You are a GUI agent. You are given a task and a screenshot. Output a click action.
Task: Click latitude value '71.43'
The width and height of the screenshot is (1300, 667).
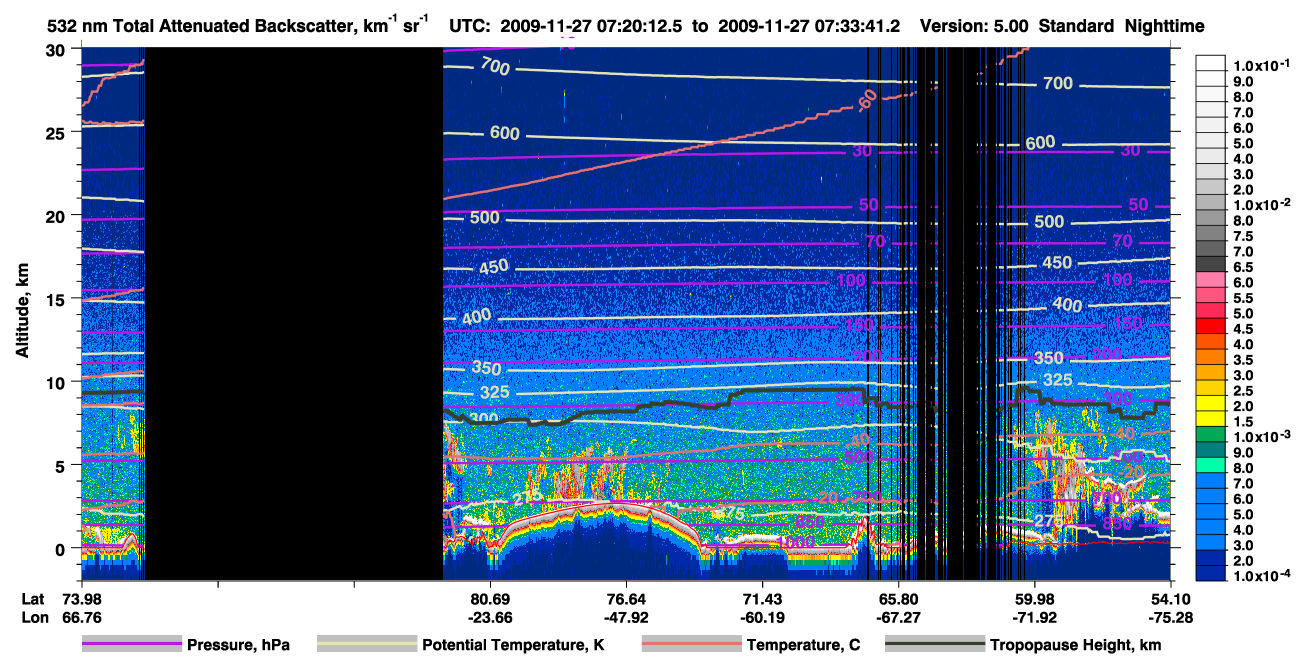pyautogui.click(x=762, y=598)
